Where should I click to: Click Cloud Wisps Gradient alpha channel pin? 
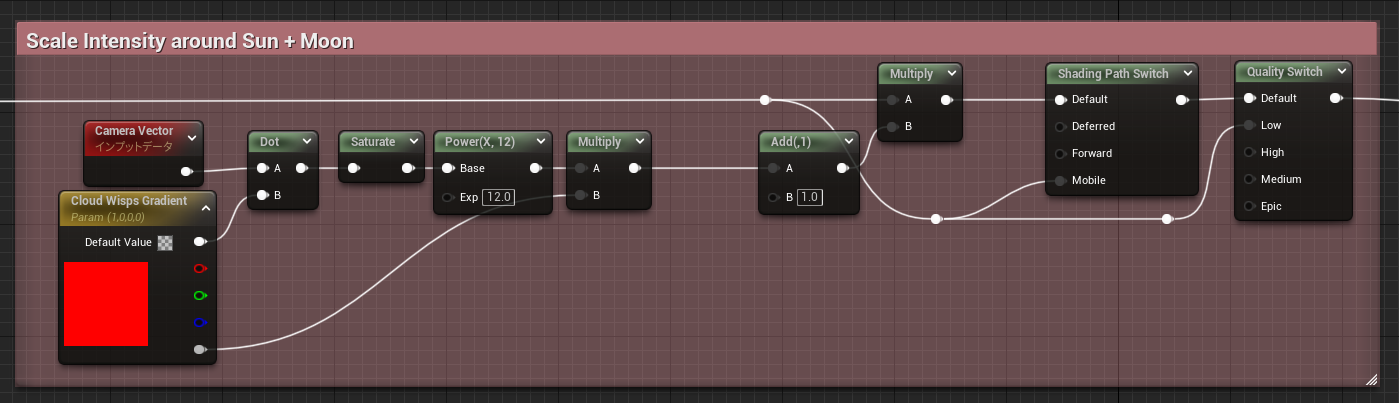[200, 349]
